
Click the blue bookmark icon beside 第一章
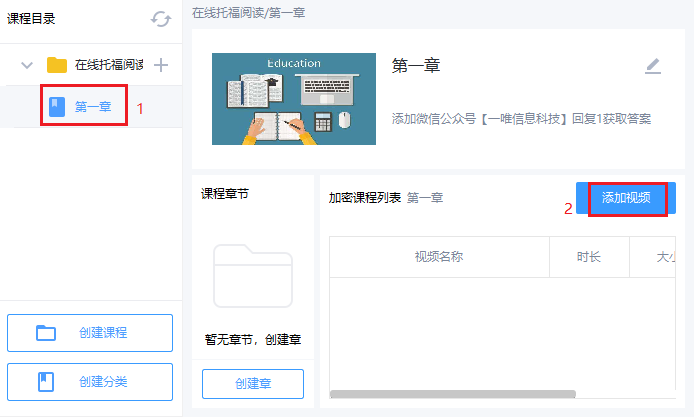pos(57,107)
